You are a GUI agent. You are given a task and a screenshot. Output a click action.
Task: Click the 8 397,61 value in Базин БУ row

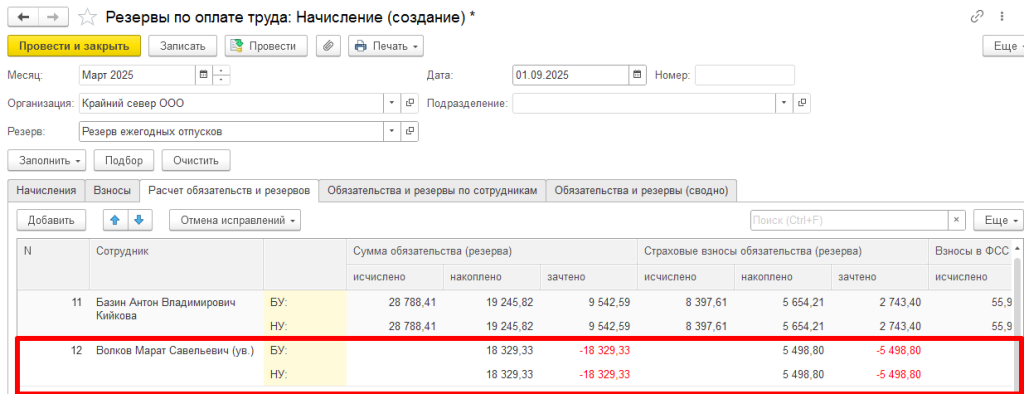[x=706, y=302]
